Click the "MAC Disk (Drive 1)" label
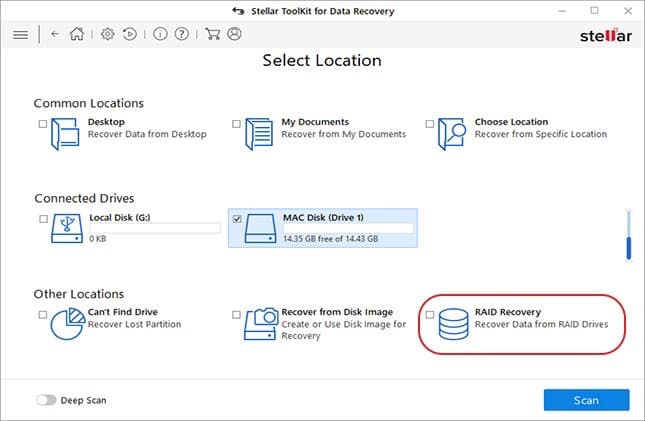 (x=323, y=217)
